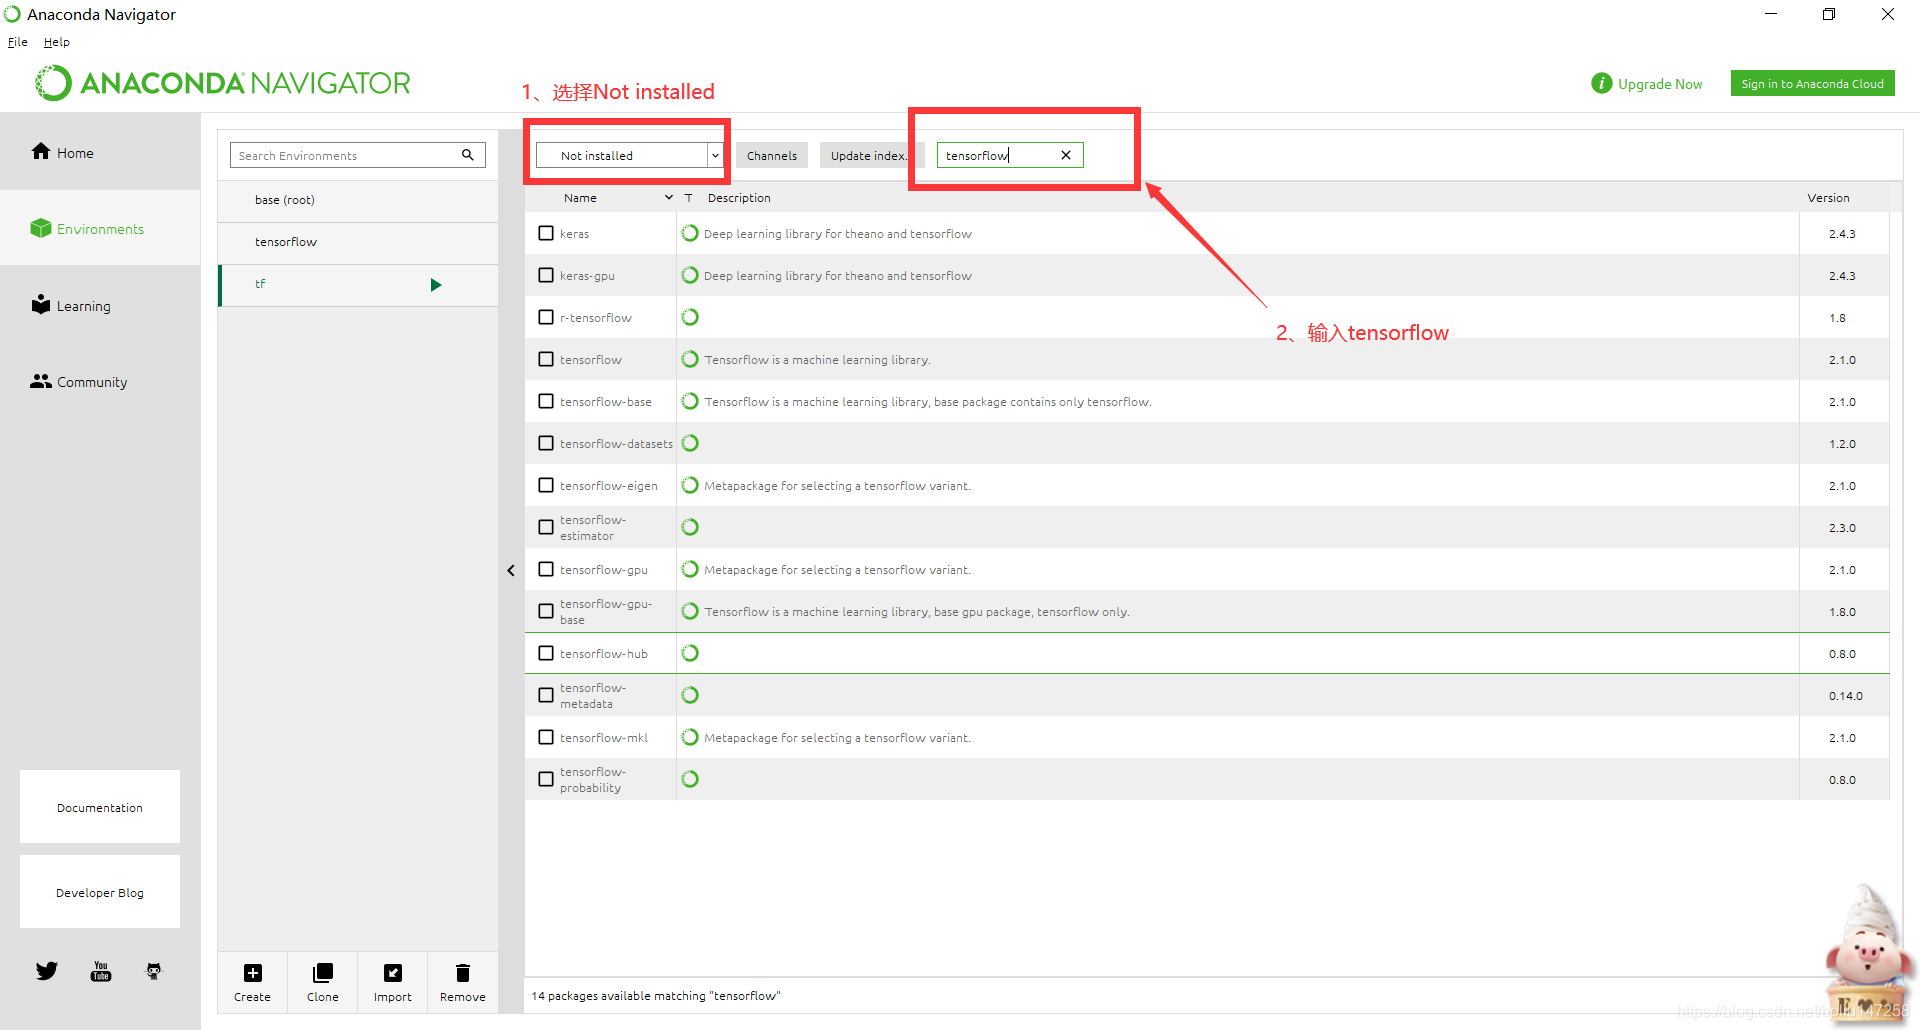Viewport: 1920px width, 1030px height.
Task: Check the tensorflow-estimator package checkbox
Action: (x=546, y=527)
